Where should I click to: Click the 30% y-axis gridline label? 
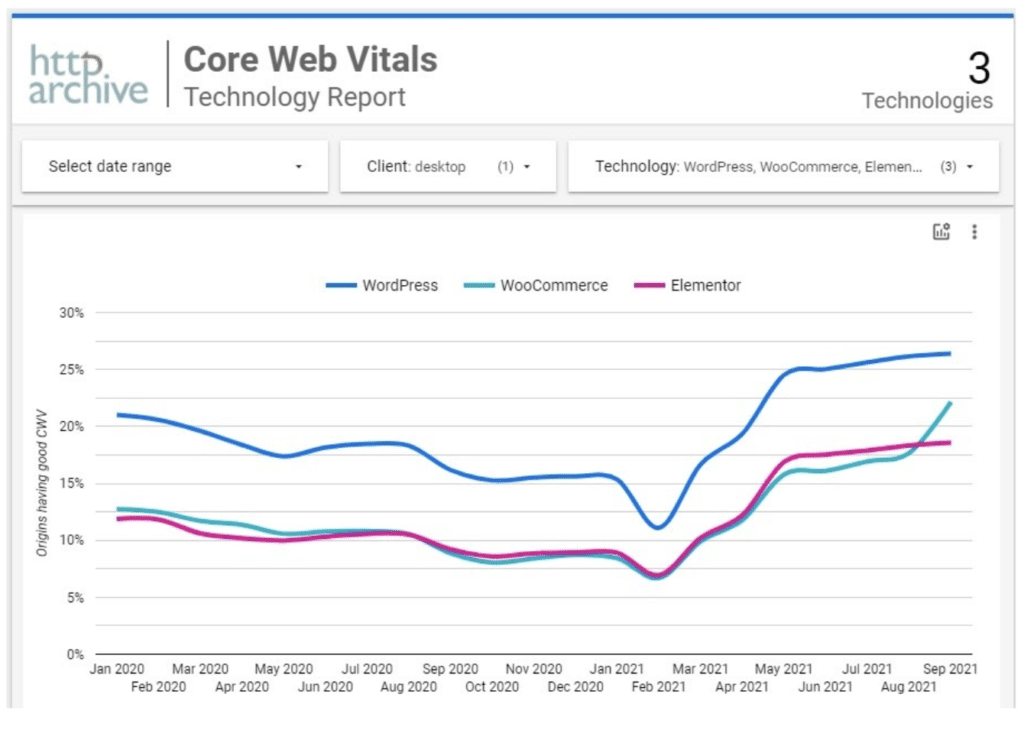pyautogui.click(x=75, y=313)
